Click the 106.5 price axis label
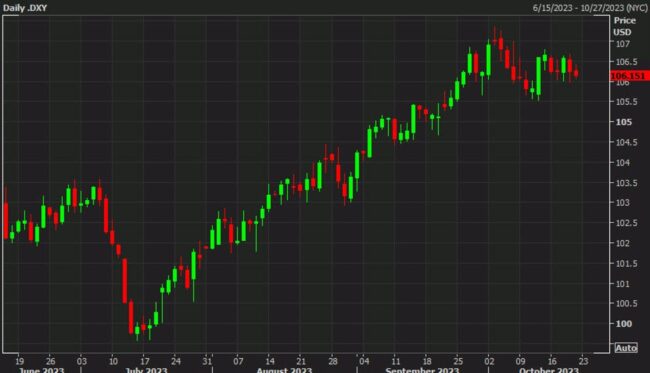650x373 pixels. [x=626, y=62]
